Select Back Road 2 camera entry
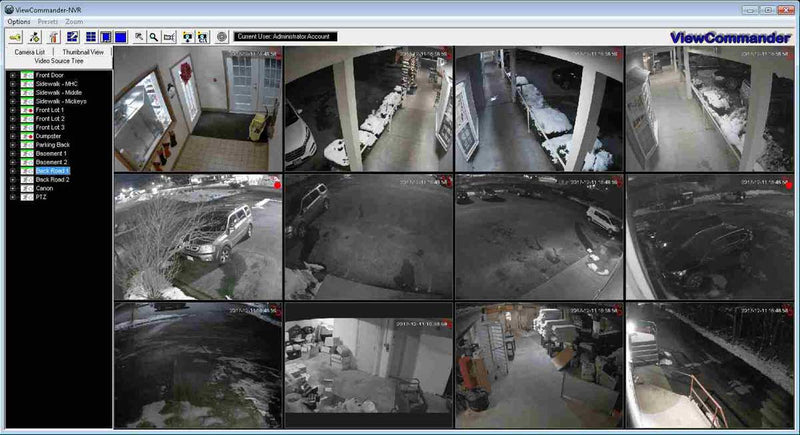The height and width of the screenshot is (435, 800). tap(52, 180)
